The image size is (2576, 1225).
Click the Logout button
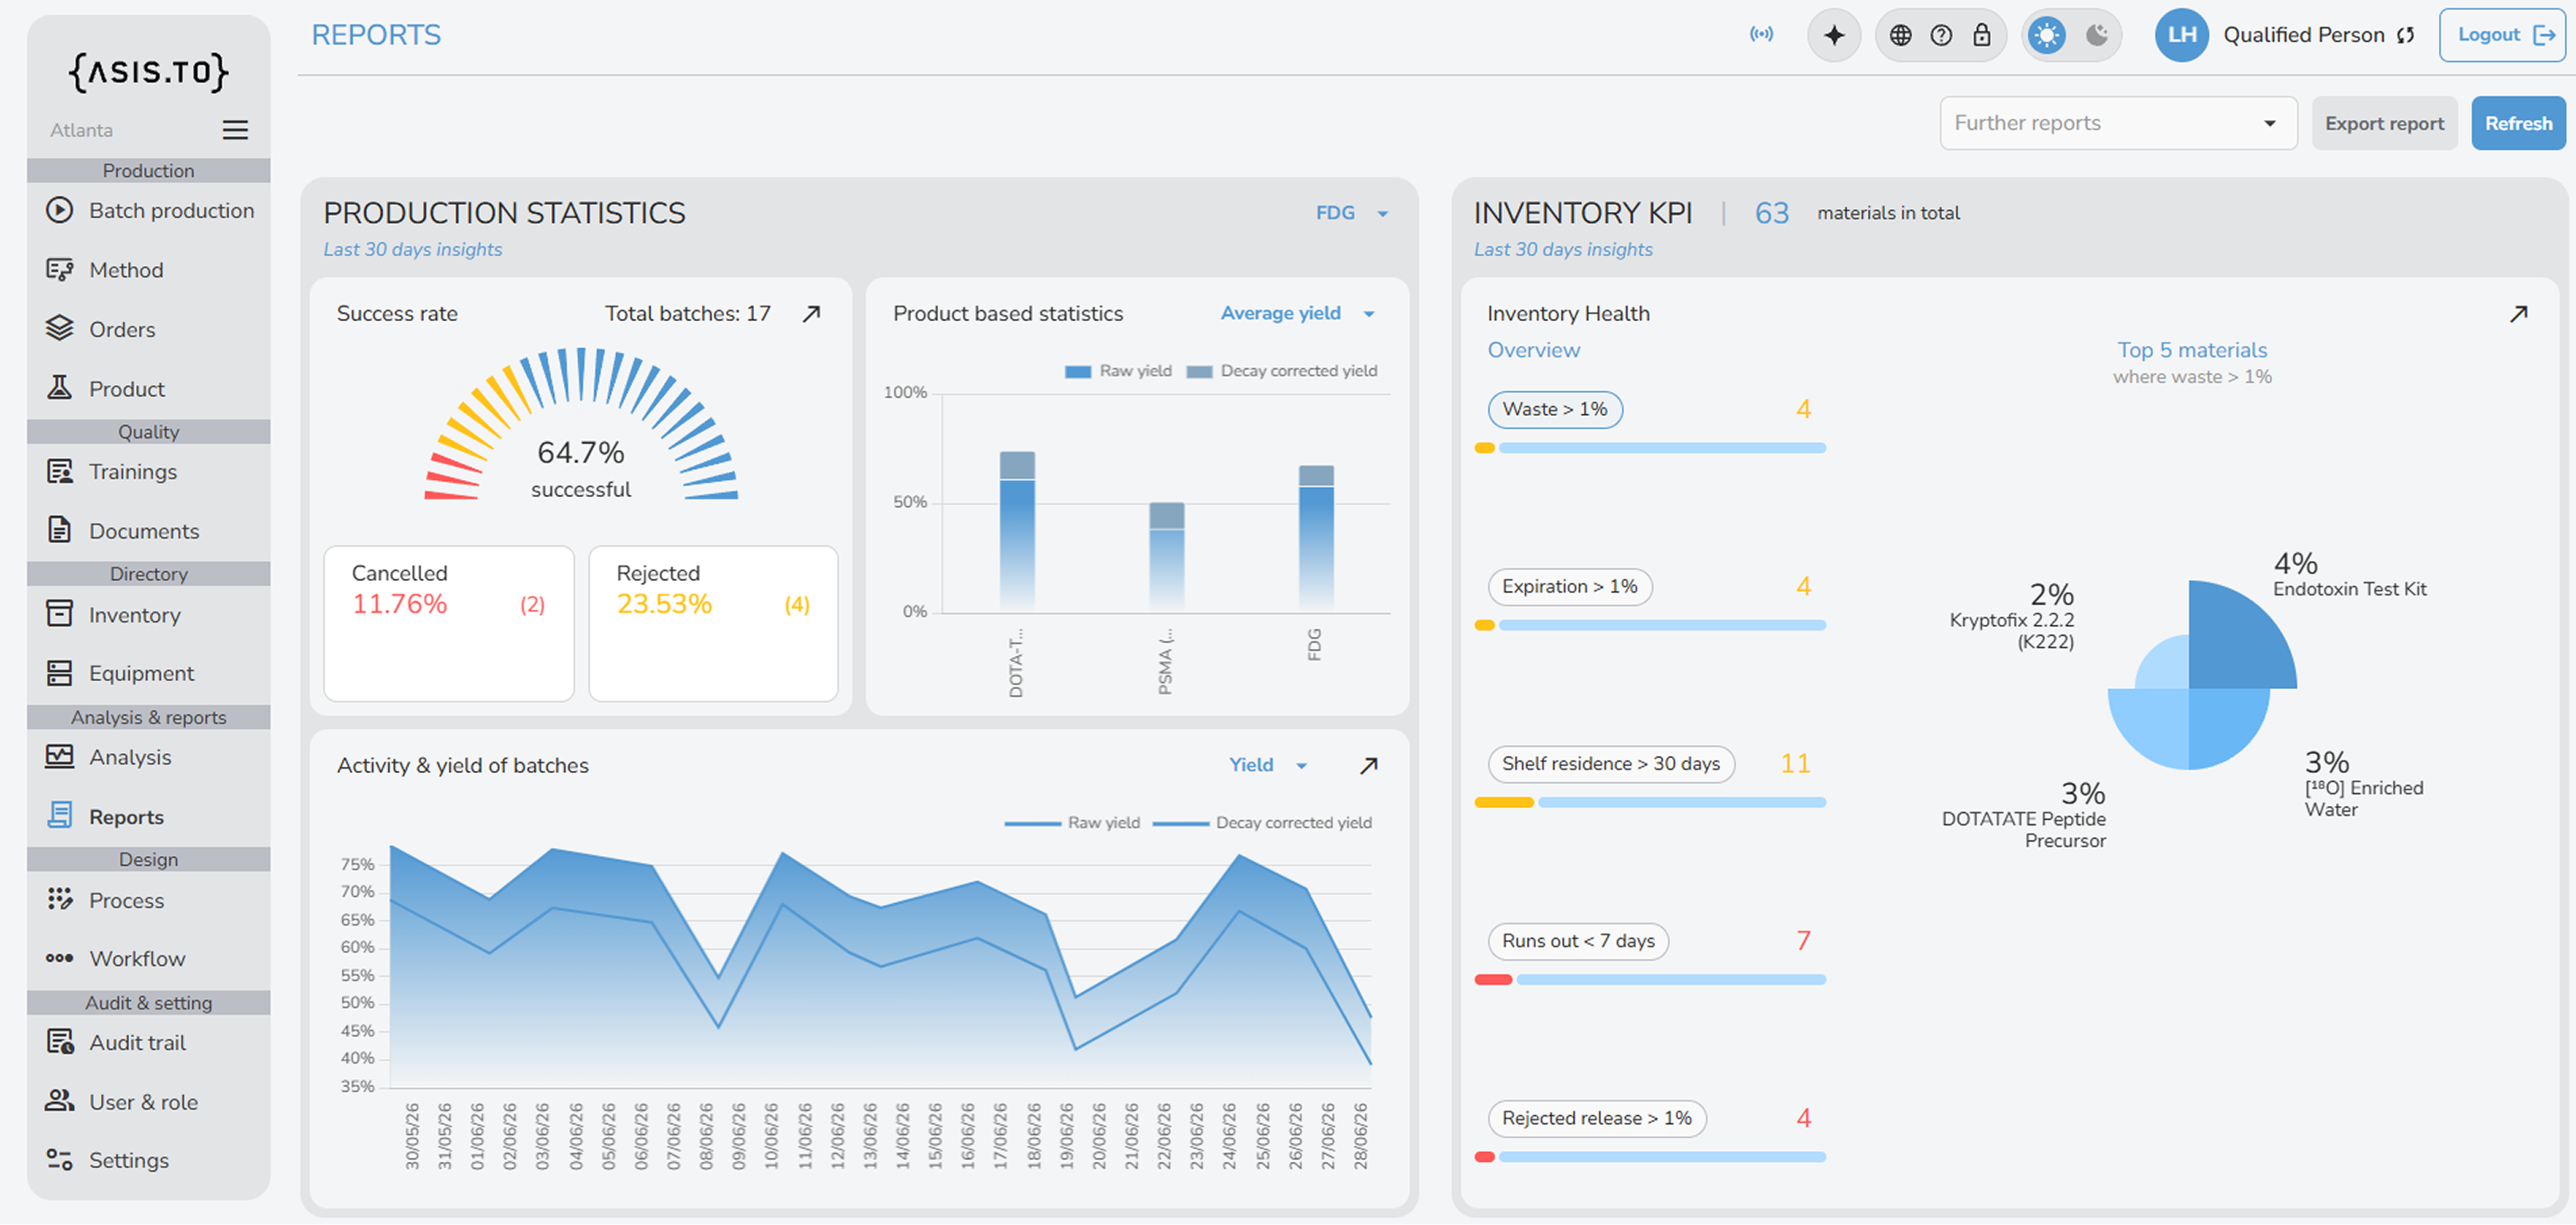[2504, 35]
